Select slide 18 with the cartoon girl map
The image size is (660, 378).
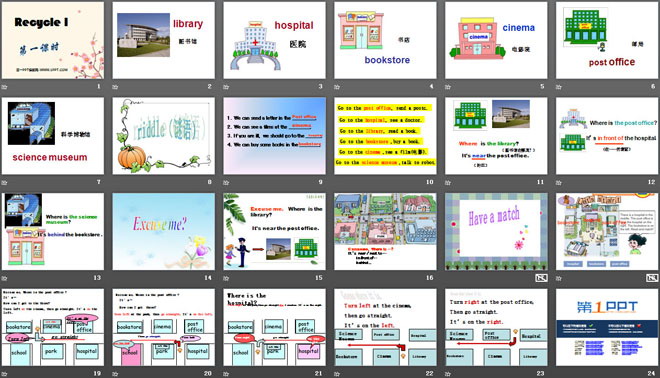607,232
